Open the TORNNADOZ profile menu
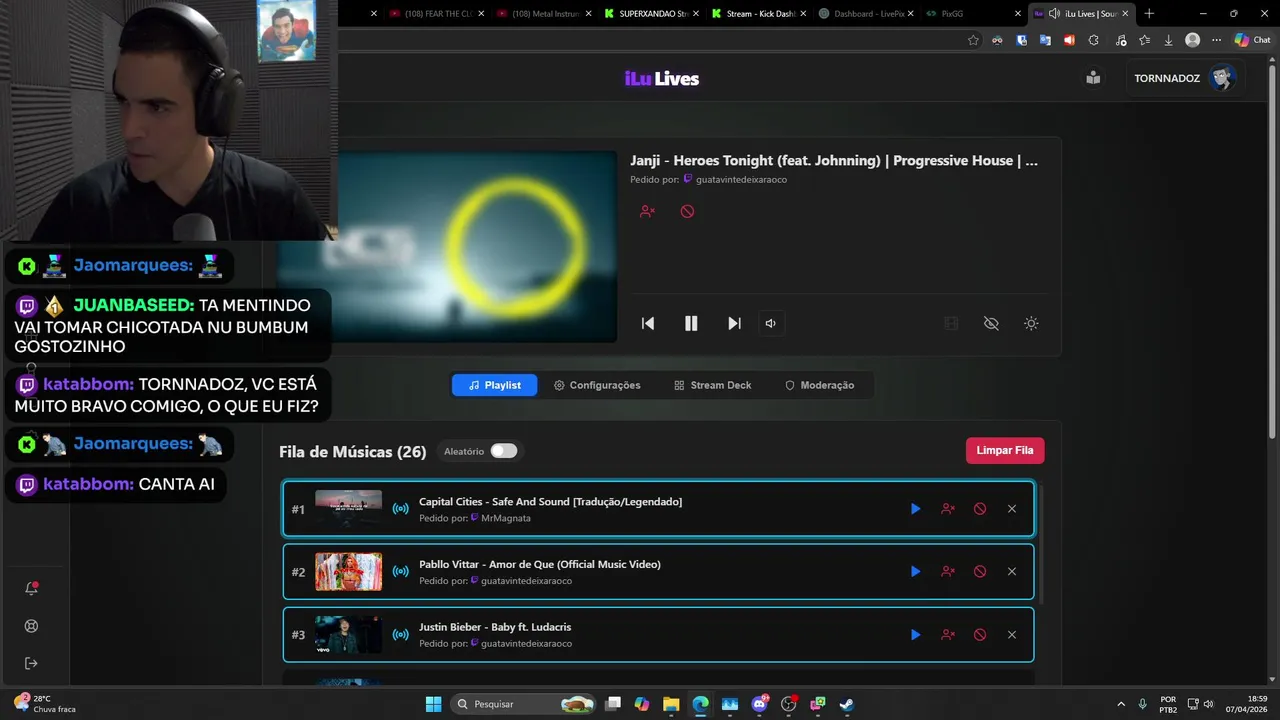Screen dimensions: 1280x720 1184,78
